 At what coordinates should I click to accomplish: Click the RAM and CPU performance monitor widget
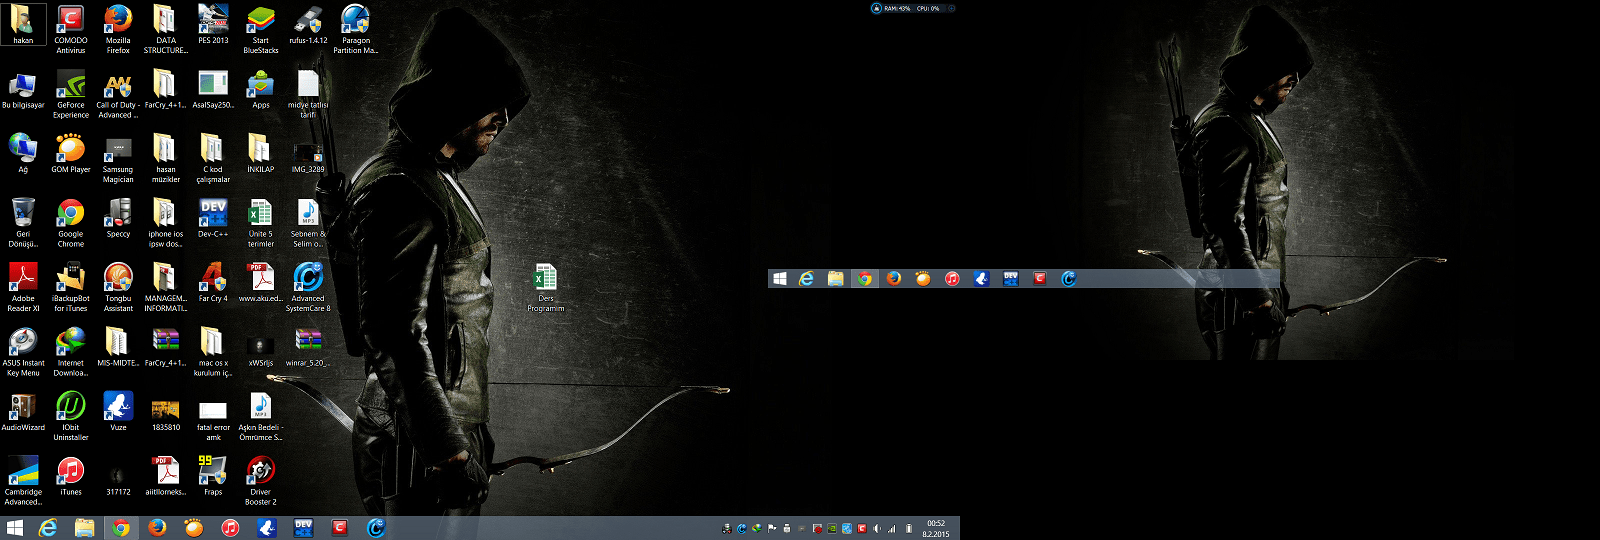pyautogui.click(x=914, y=8)
